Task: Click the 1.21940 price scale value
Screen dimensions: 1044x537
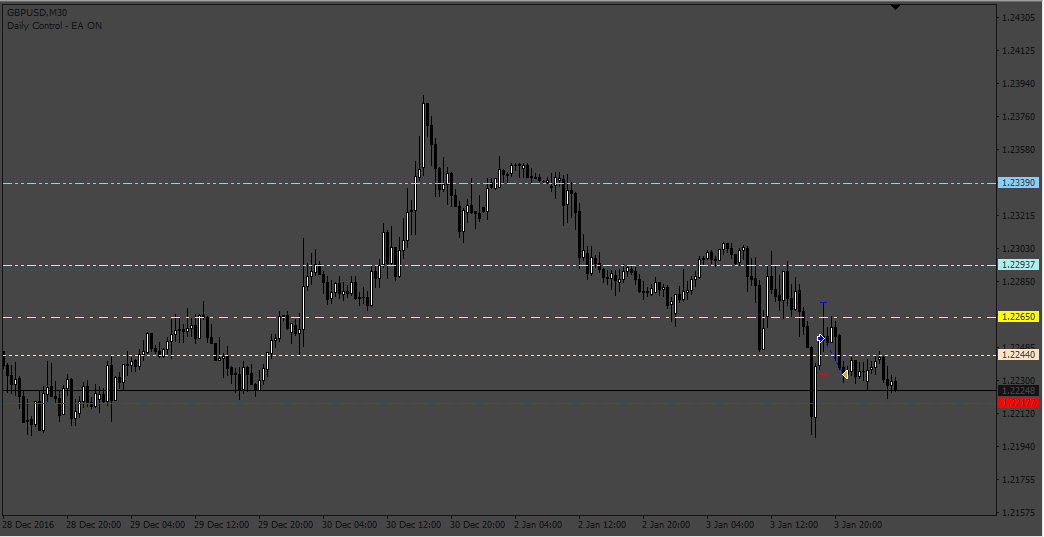Action: [x=1017, y=447]
